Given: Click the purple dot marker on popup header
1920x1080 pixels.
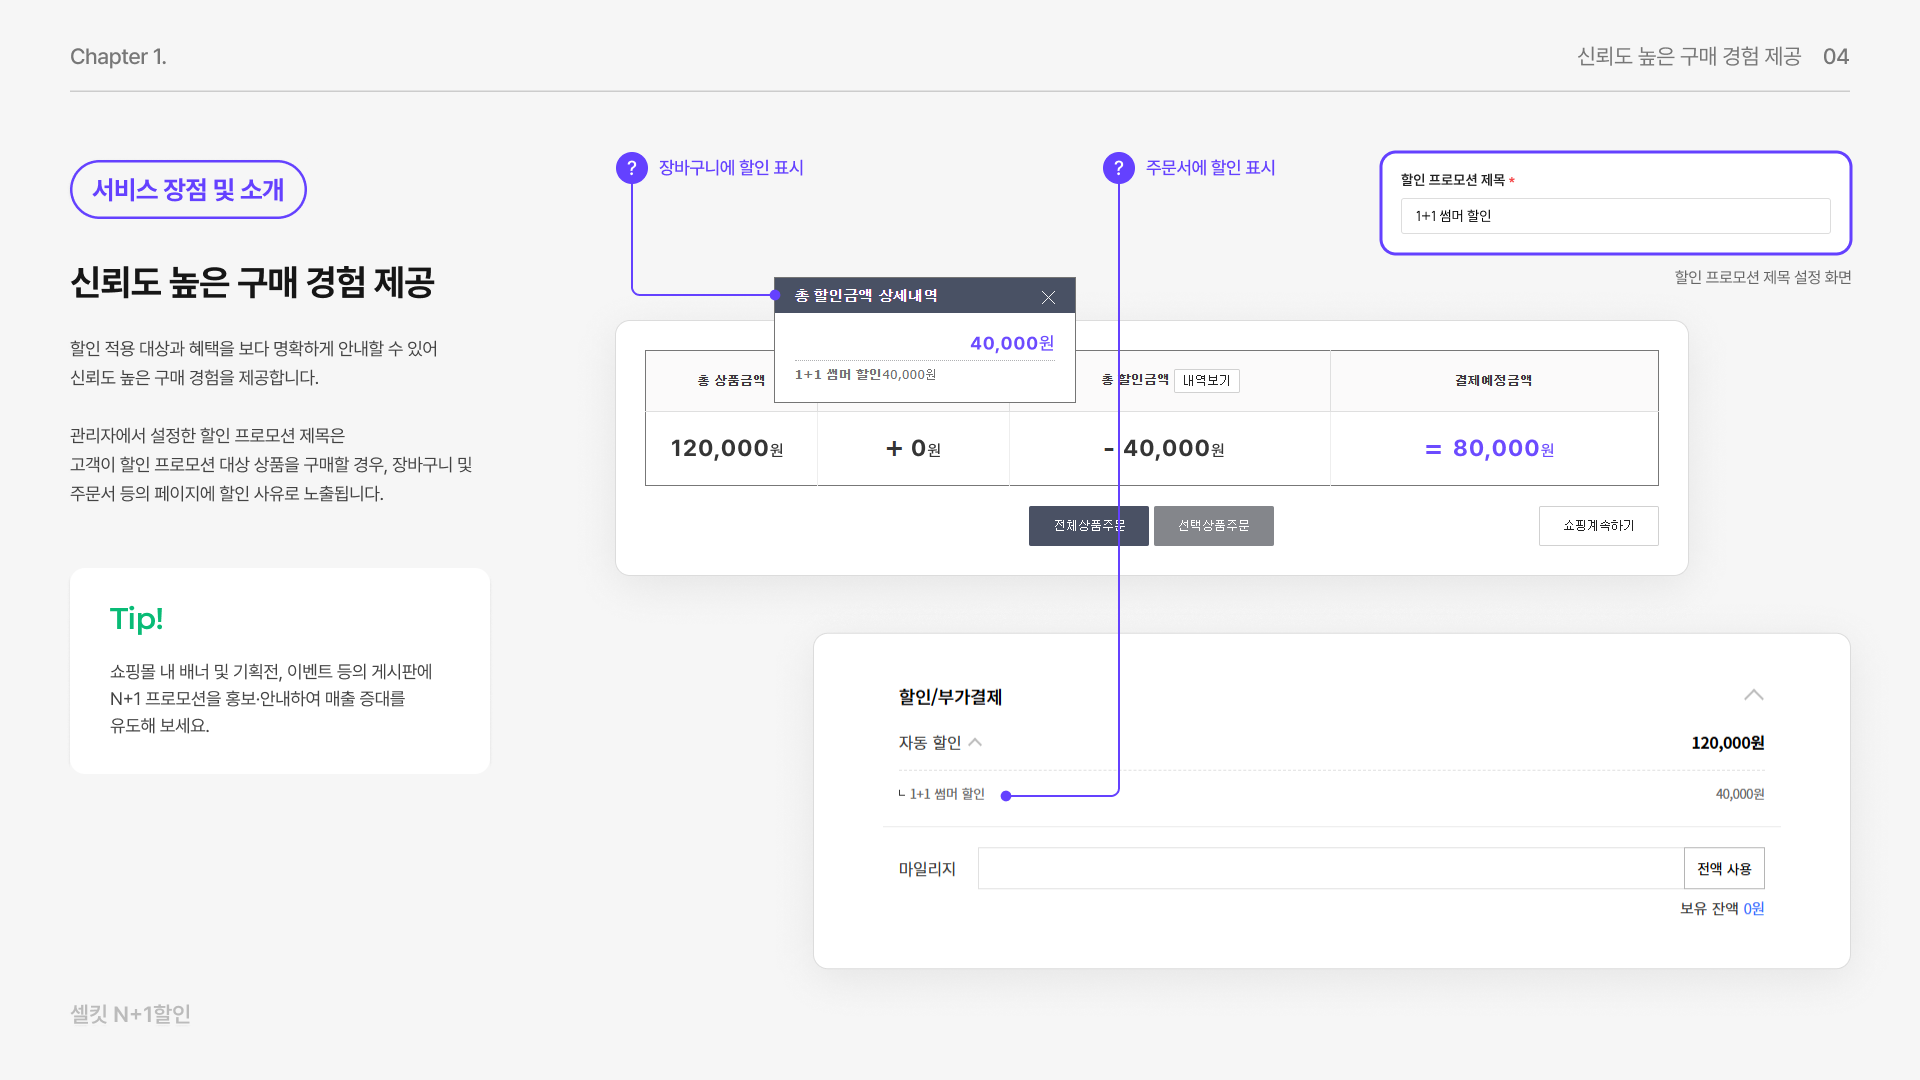Looking at the screenshot, I should coord(775,295).
